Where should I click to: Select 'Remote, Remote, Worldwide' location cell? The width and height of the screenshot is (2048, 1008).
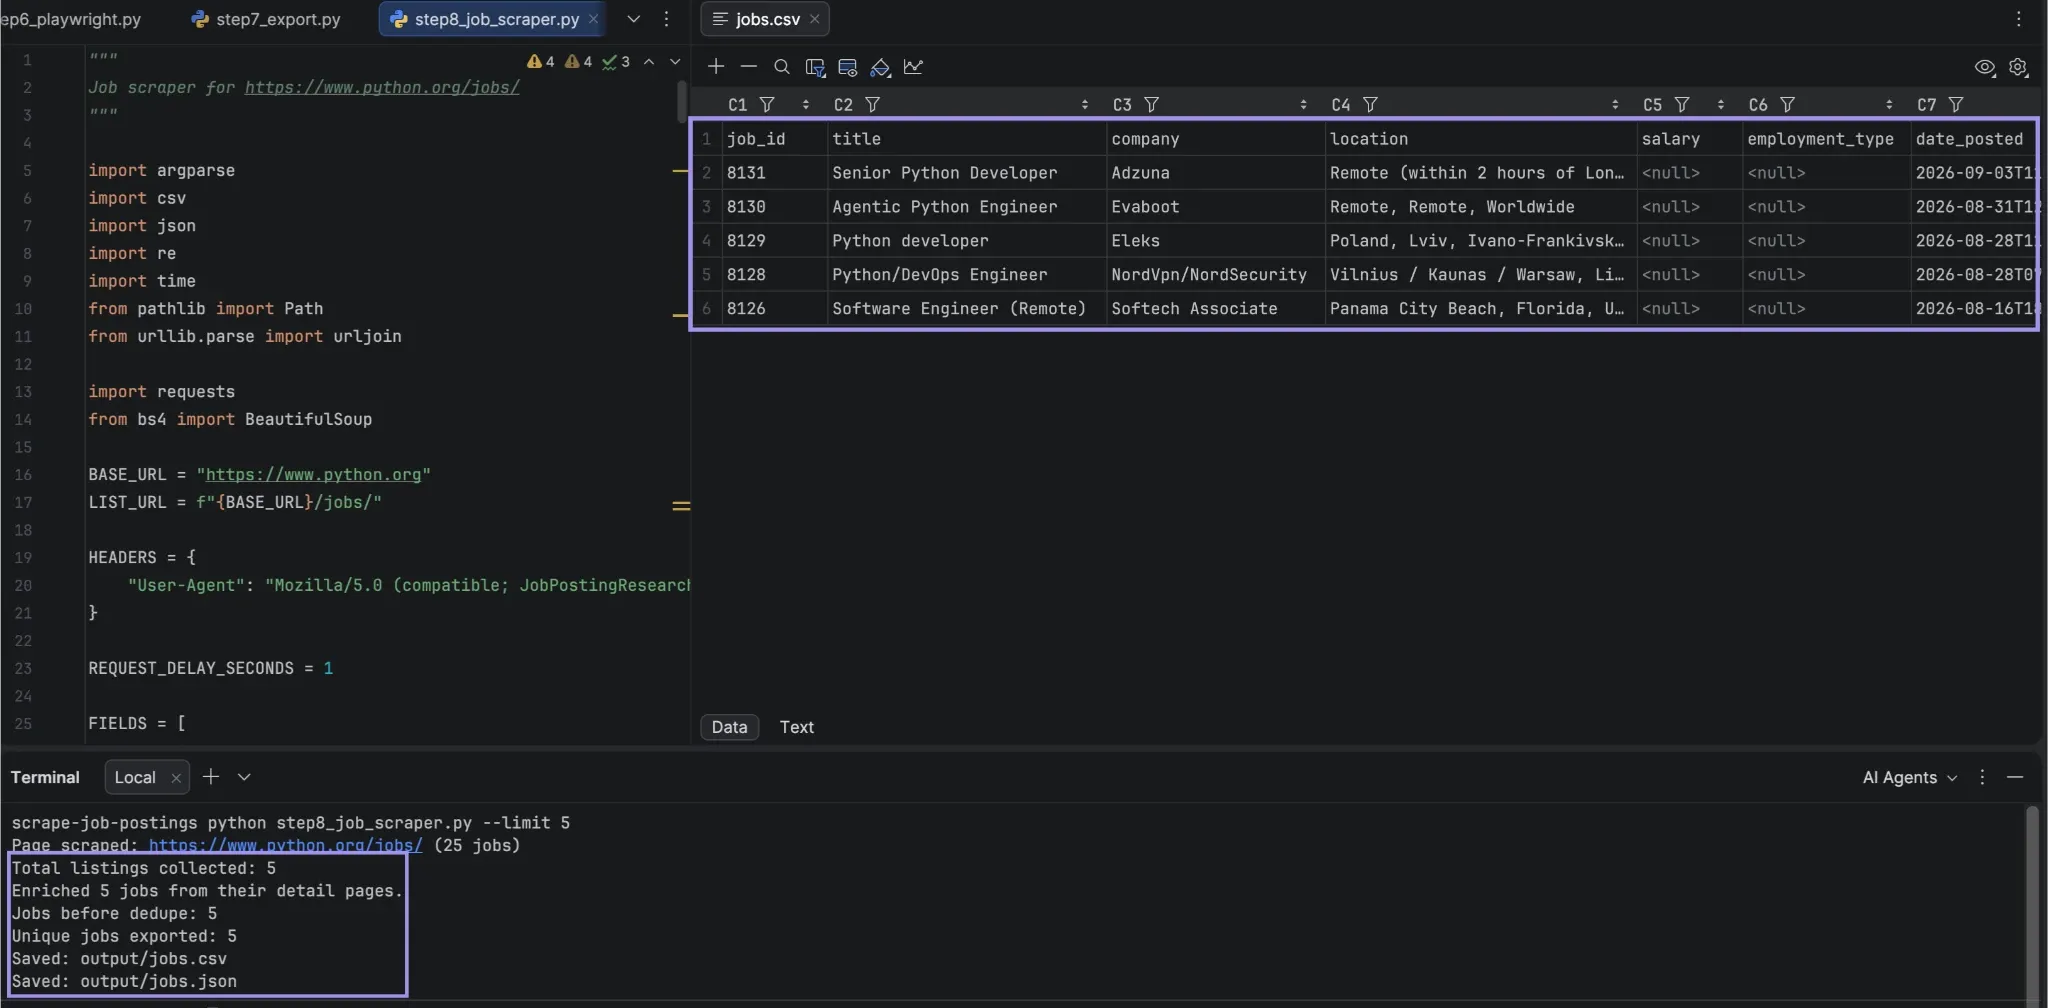point(1481,207)
